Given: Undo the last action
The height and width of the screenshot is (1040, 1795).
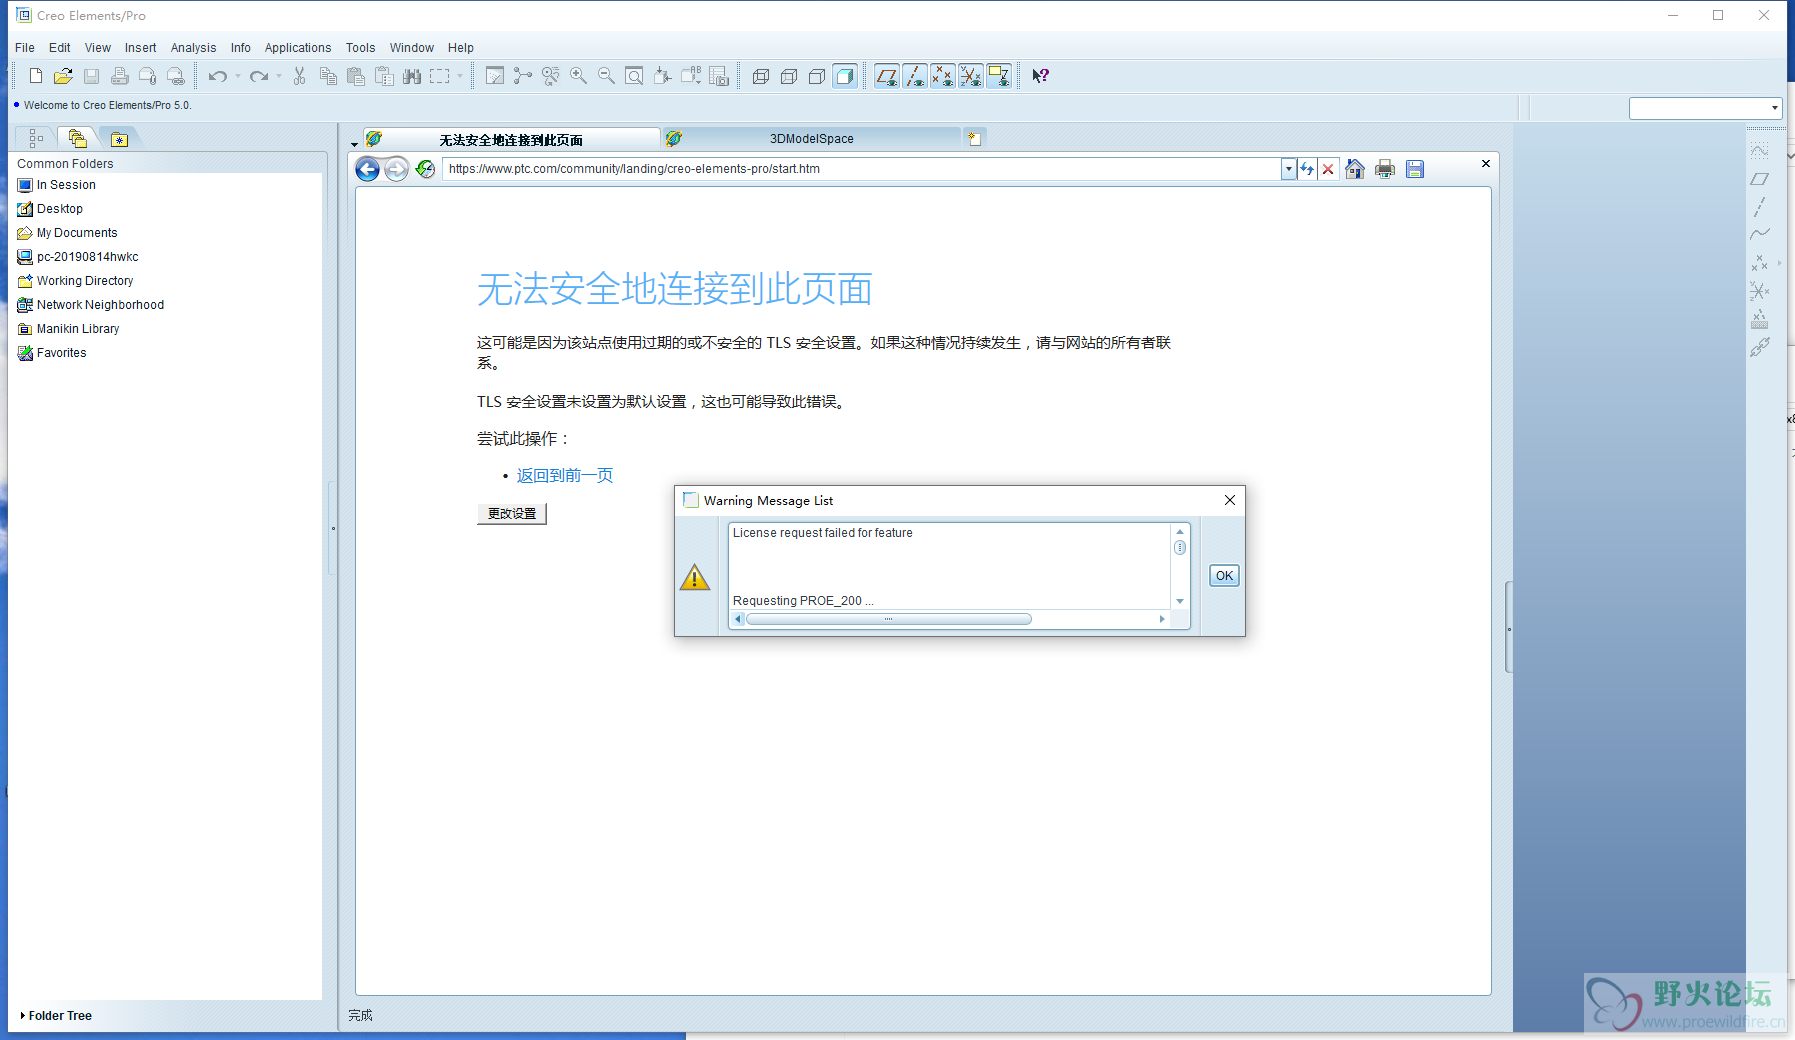Looking at the screenshot, I should coord(217,76).
